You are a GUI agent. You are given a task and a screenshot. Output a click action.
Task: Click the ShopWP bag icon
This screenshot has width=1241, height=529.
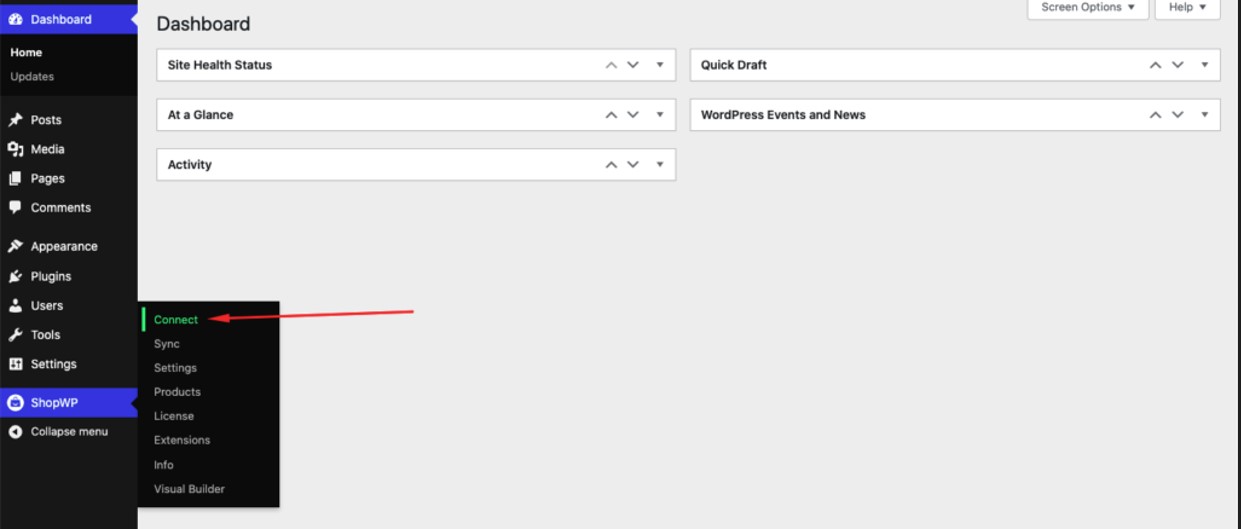(15, 403)
